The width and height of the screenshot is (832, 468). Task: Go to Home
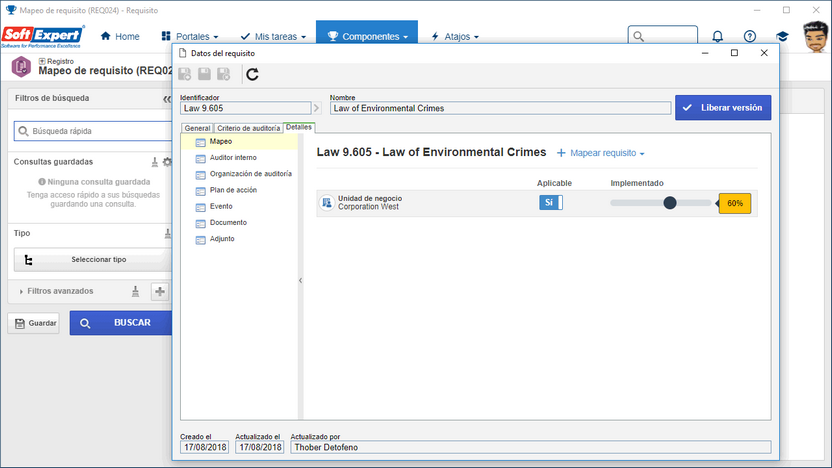pyautogui.click(x=120, y=36)
